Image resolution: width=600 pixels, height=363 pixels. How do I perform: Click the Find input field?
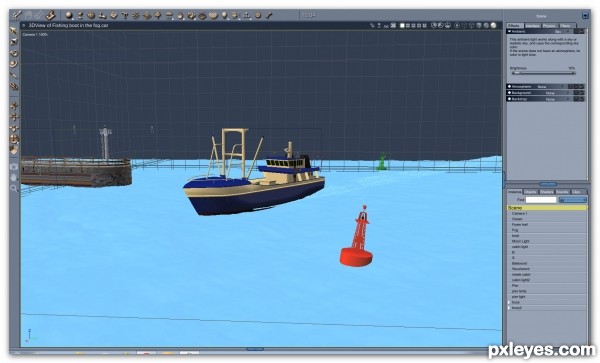(x=541, y=200)
